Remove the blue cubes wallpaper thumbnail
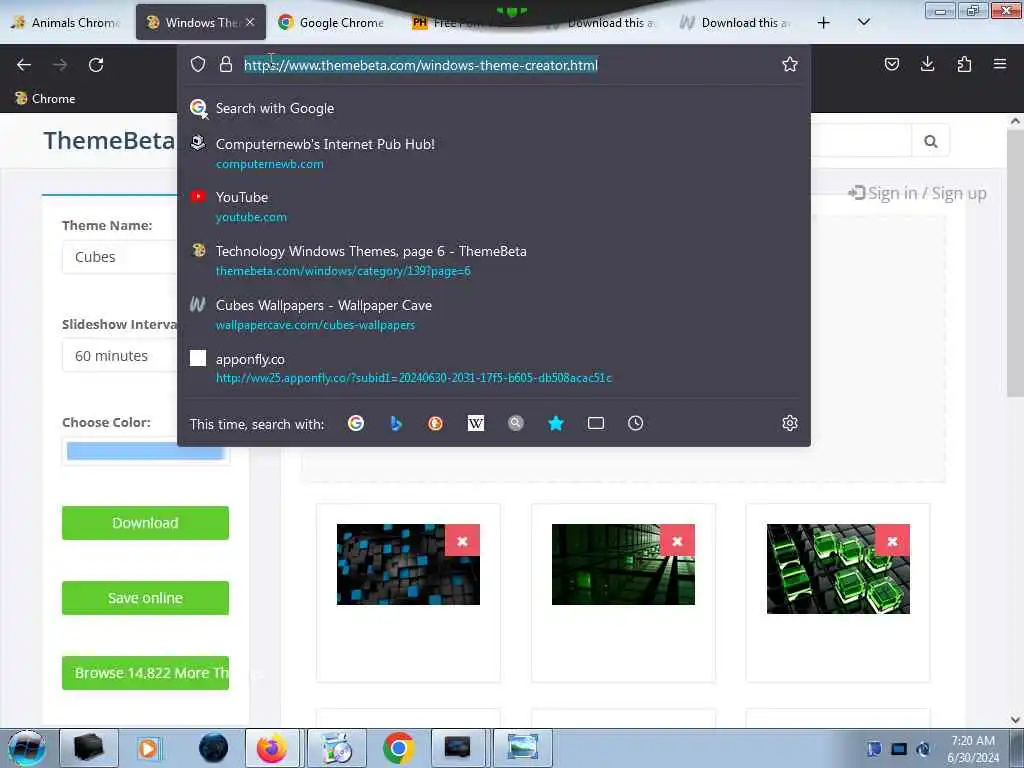Image resolution: width=1024 pixels, height=768 pixels. (462, 541)
